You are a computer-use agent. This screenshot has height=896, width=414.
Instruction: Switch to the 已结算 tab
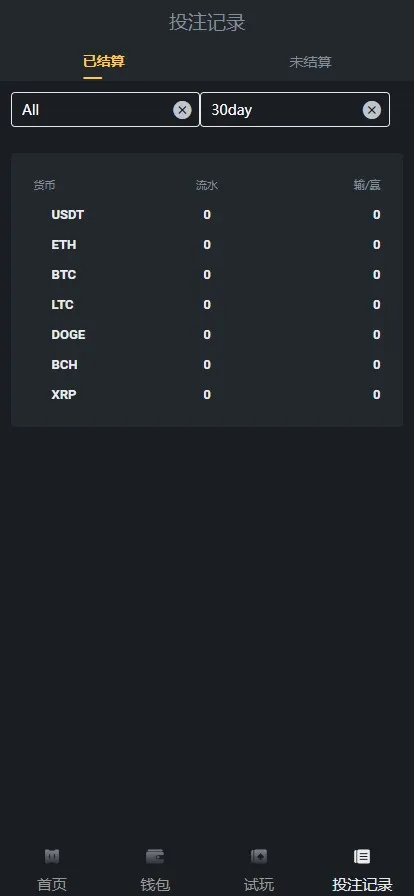coord(104,62)
